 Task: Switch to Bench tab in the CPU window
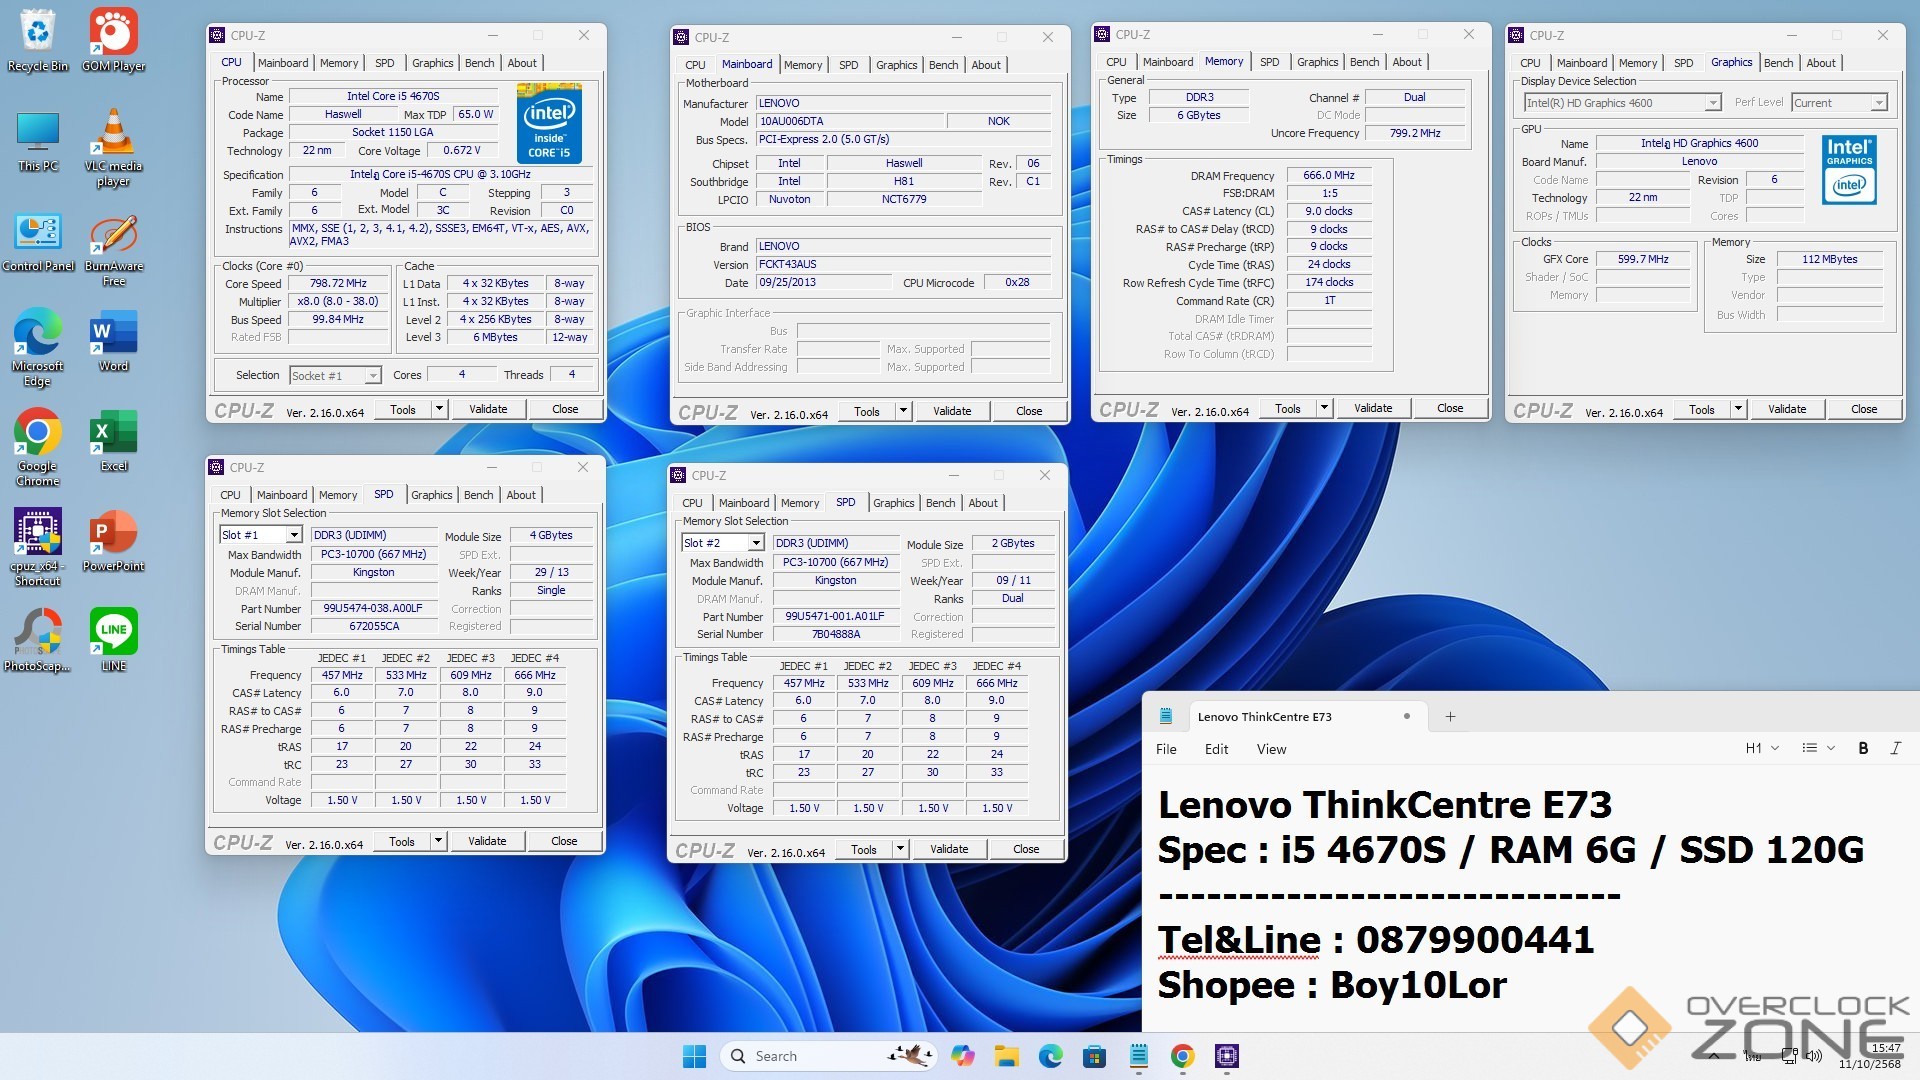[x=479, y=63]
